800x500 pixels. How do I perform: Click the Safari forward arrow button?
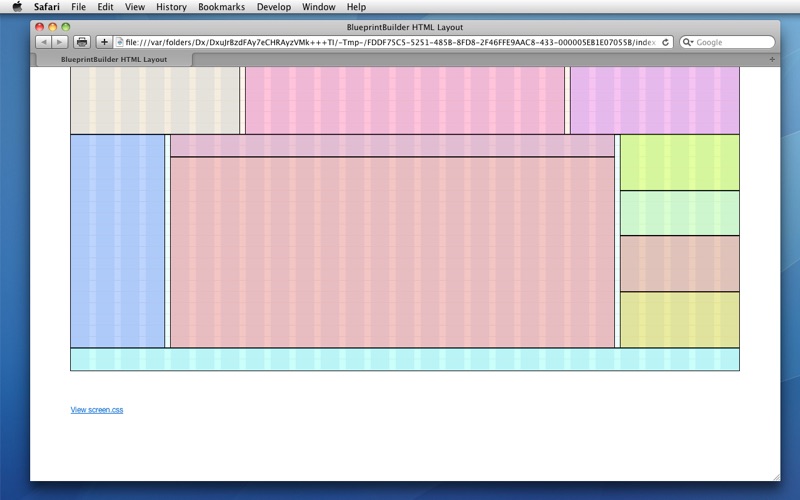(x=60, y=42)
